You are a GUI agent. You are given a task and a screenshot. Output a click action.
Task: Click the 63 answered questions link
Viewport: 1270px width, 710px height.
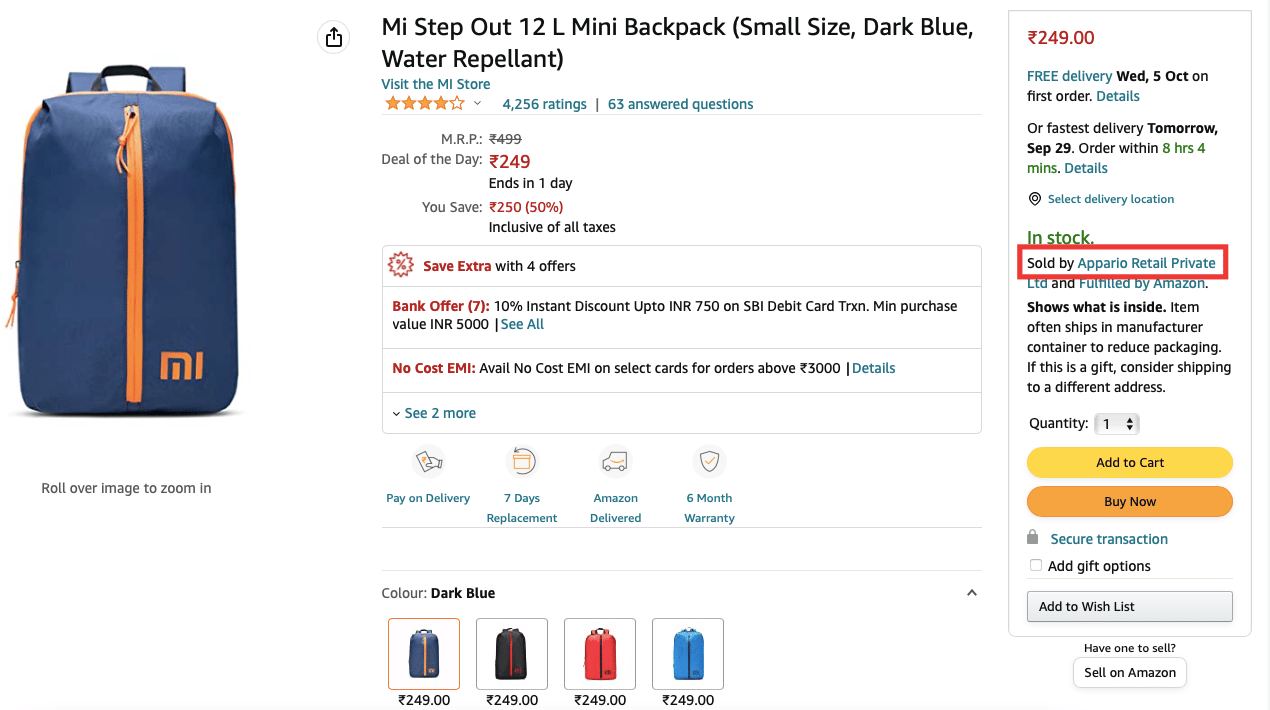tap(680, 104)
